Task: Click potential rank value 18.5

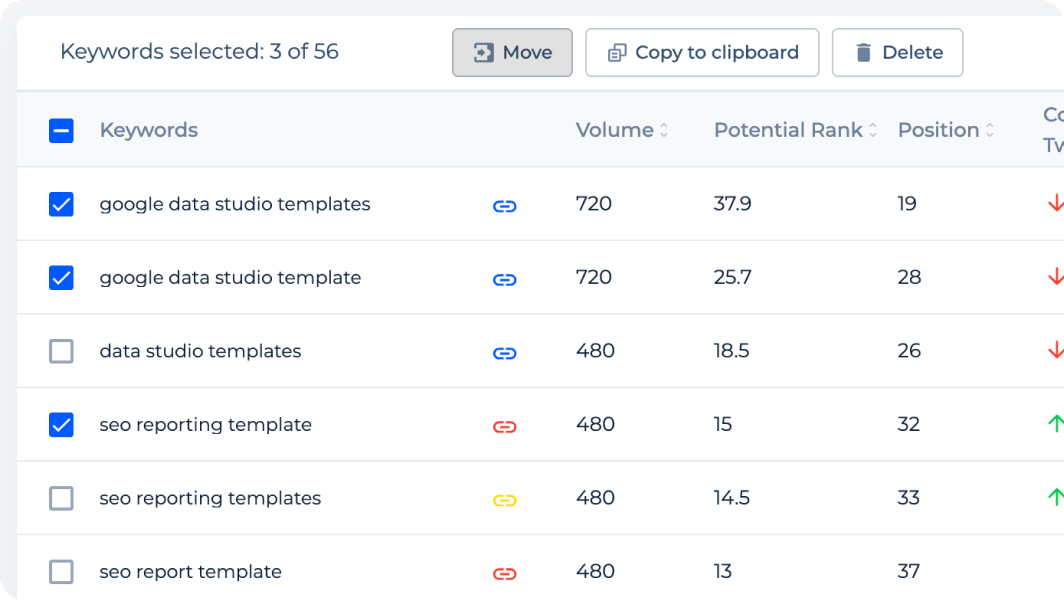Action: tap(732, 351)
